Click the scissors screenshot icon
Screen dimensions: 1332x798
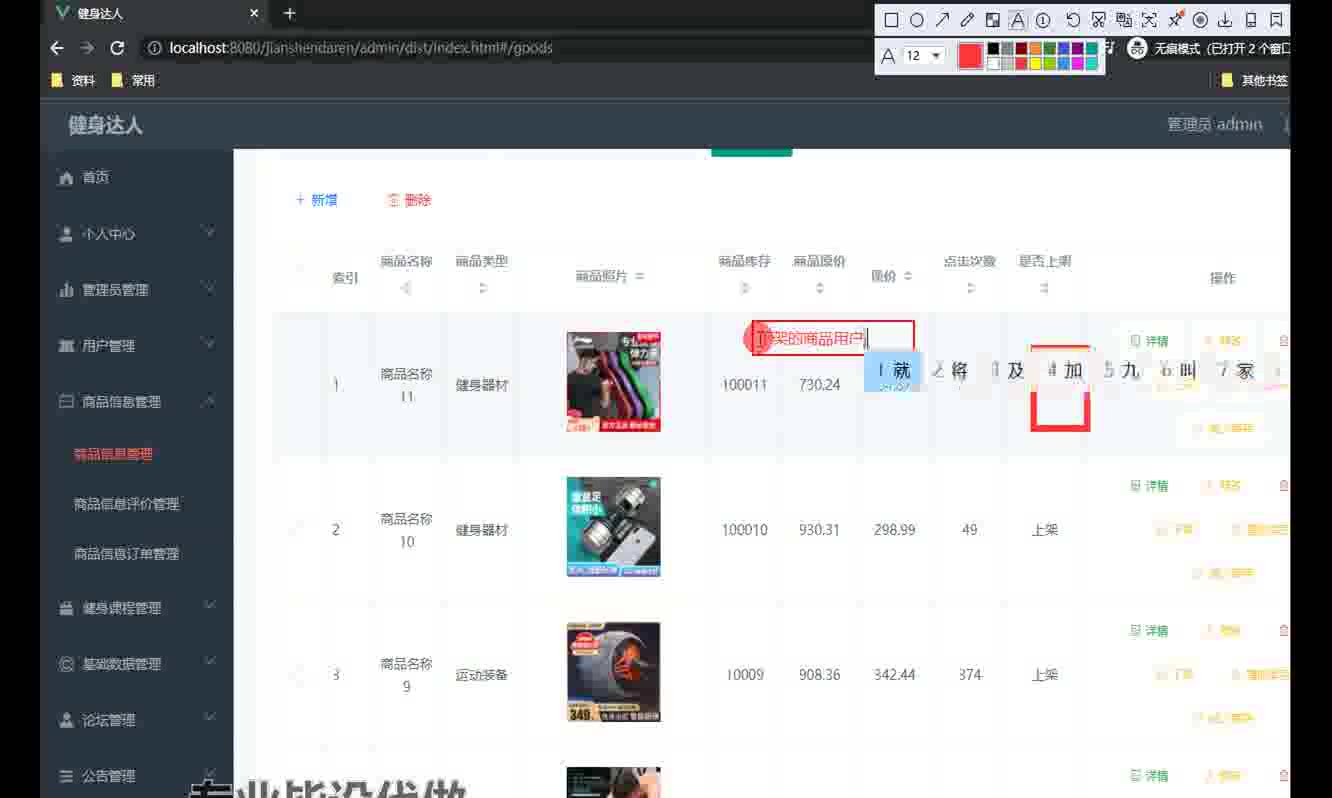(x=1098, y=20)
